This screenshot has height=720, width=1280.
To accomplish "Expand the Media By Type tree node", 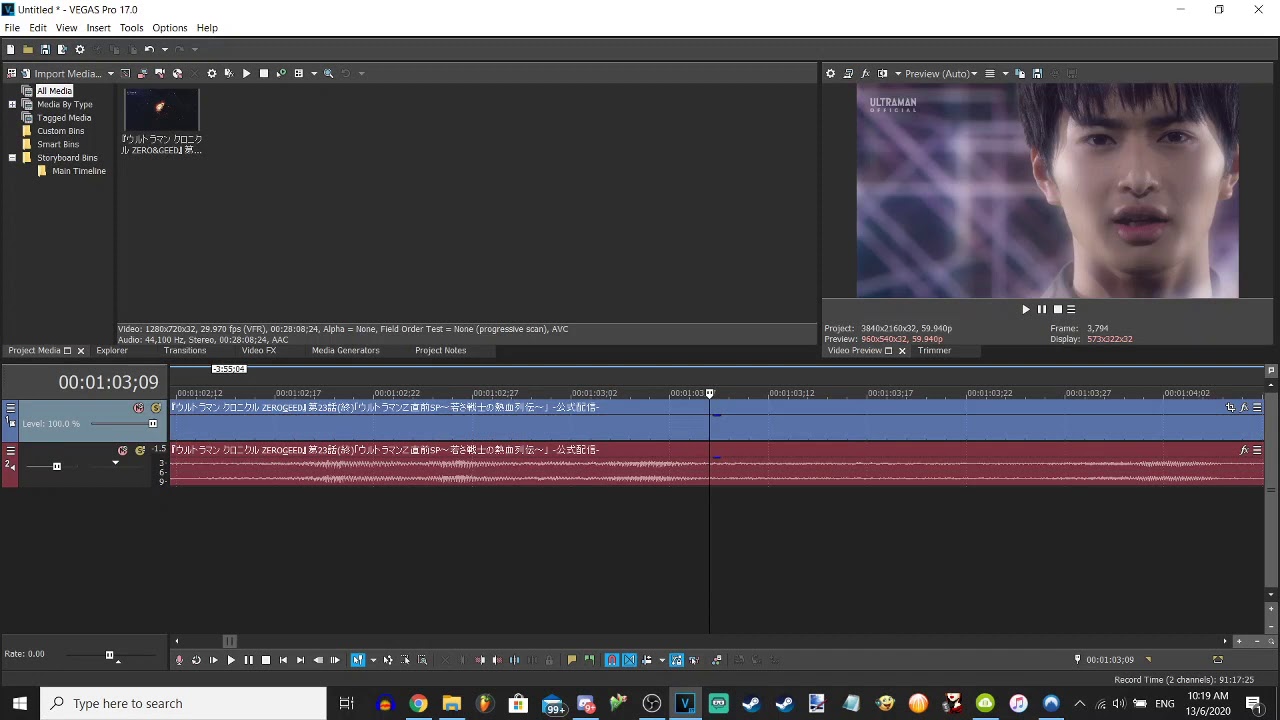I will [x=12, y=104].
